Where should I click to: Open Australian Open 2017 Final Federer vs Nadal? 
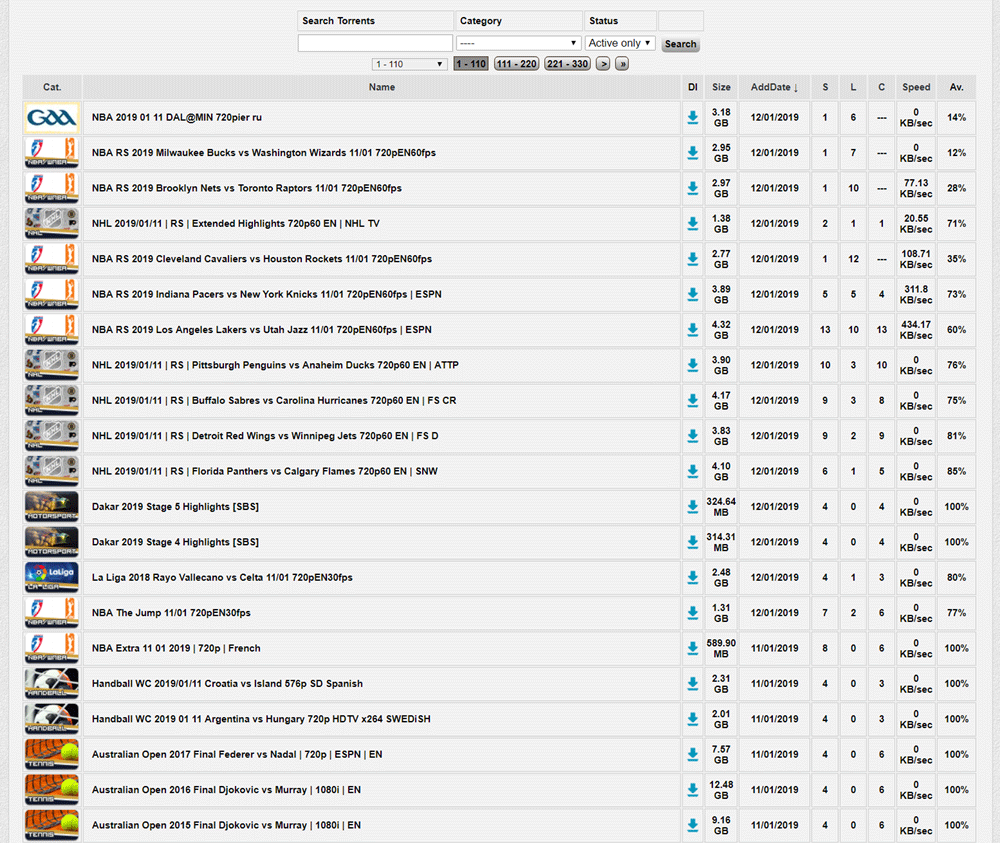coord(237,754)
